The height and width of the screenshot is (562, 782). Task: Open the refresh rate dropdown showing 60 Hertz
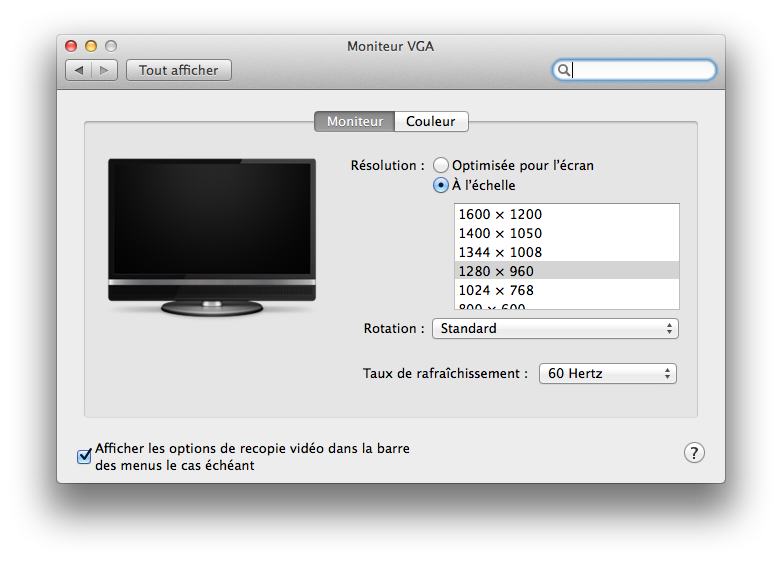(607, 374)
